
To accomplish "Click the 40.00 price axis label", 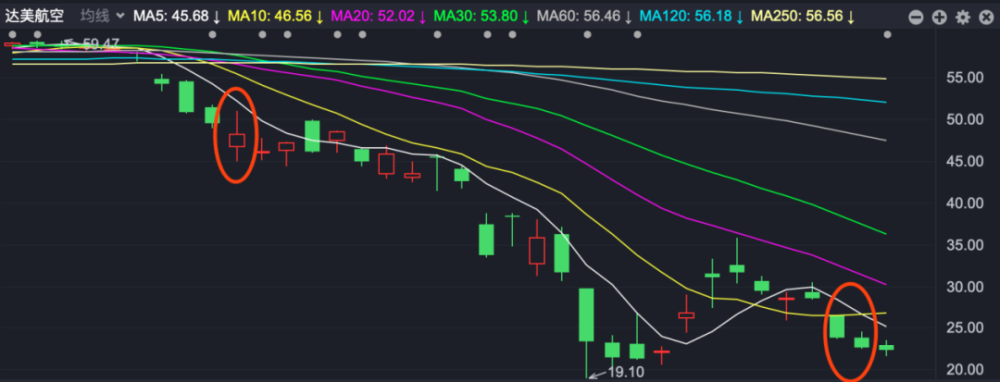I will pyautogui.click(x=965, y=203).
